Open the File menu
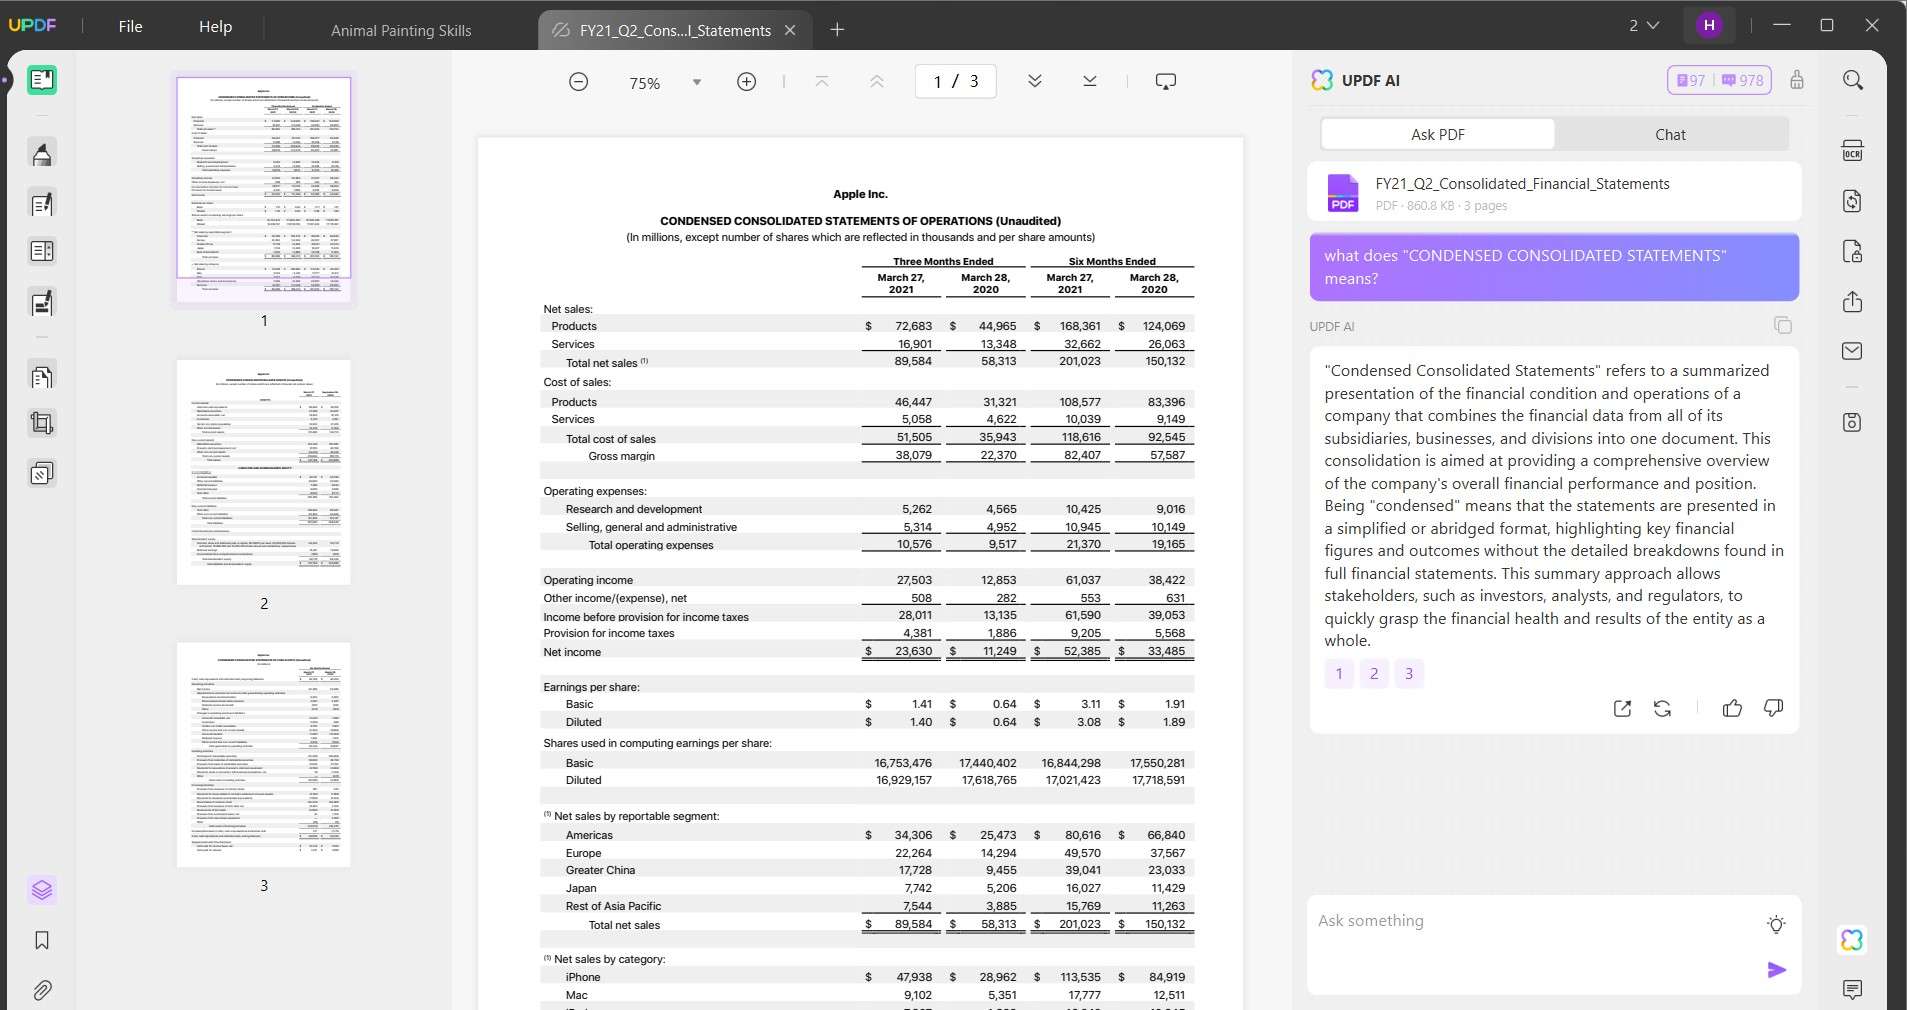This screenshot has height=1010, width=1907. (130, 26)
